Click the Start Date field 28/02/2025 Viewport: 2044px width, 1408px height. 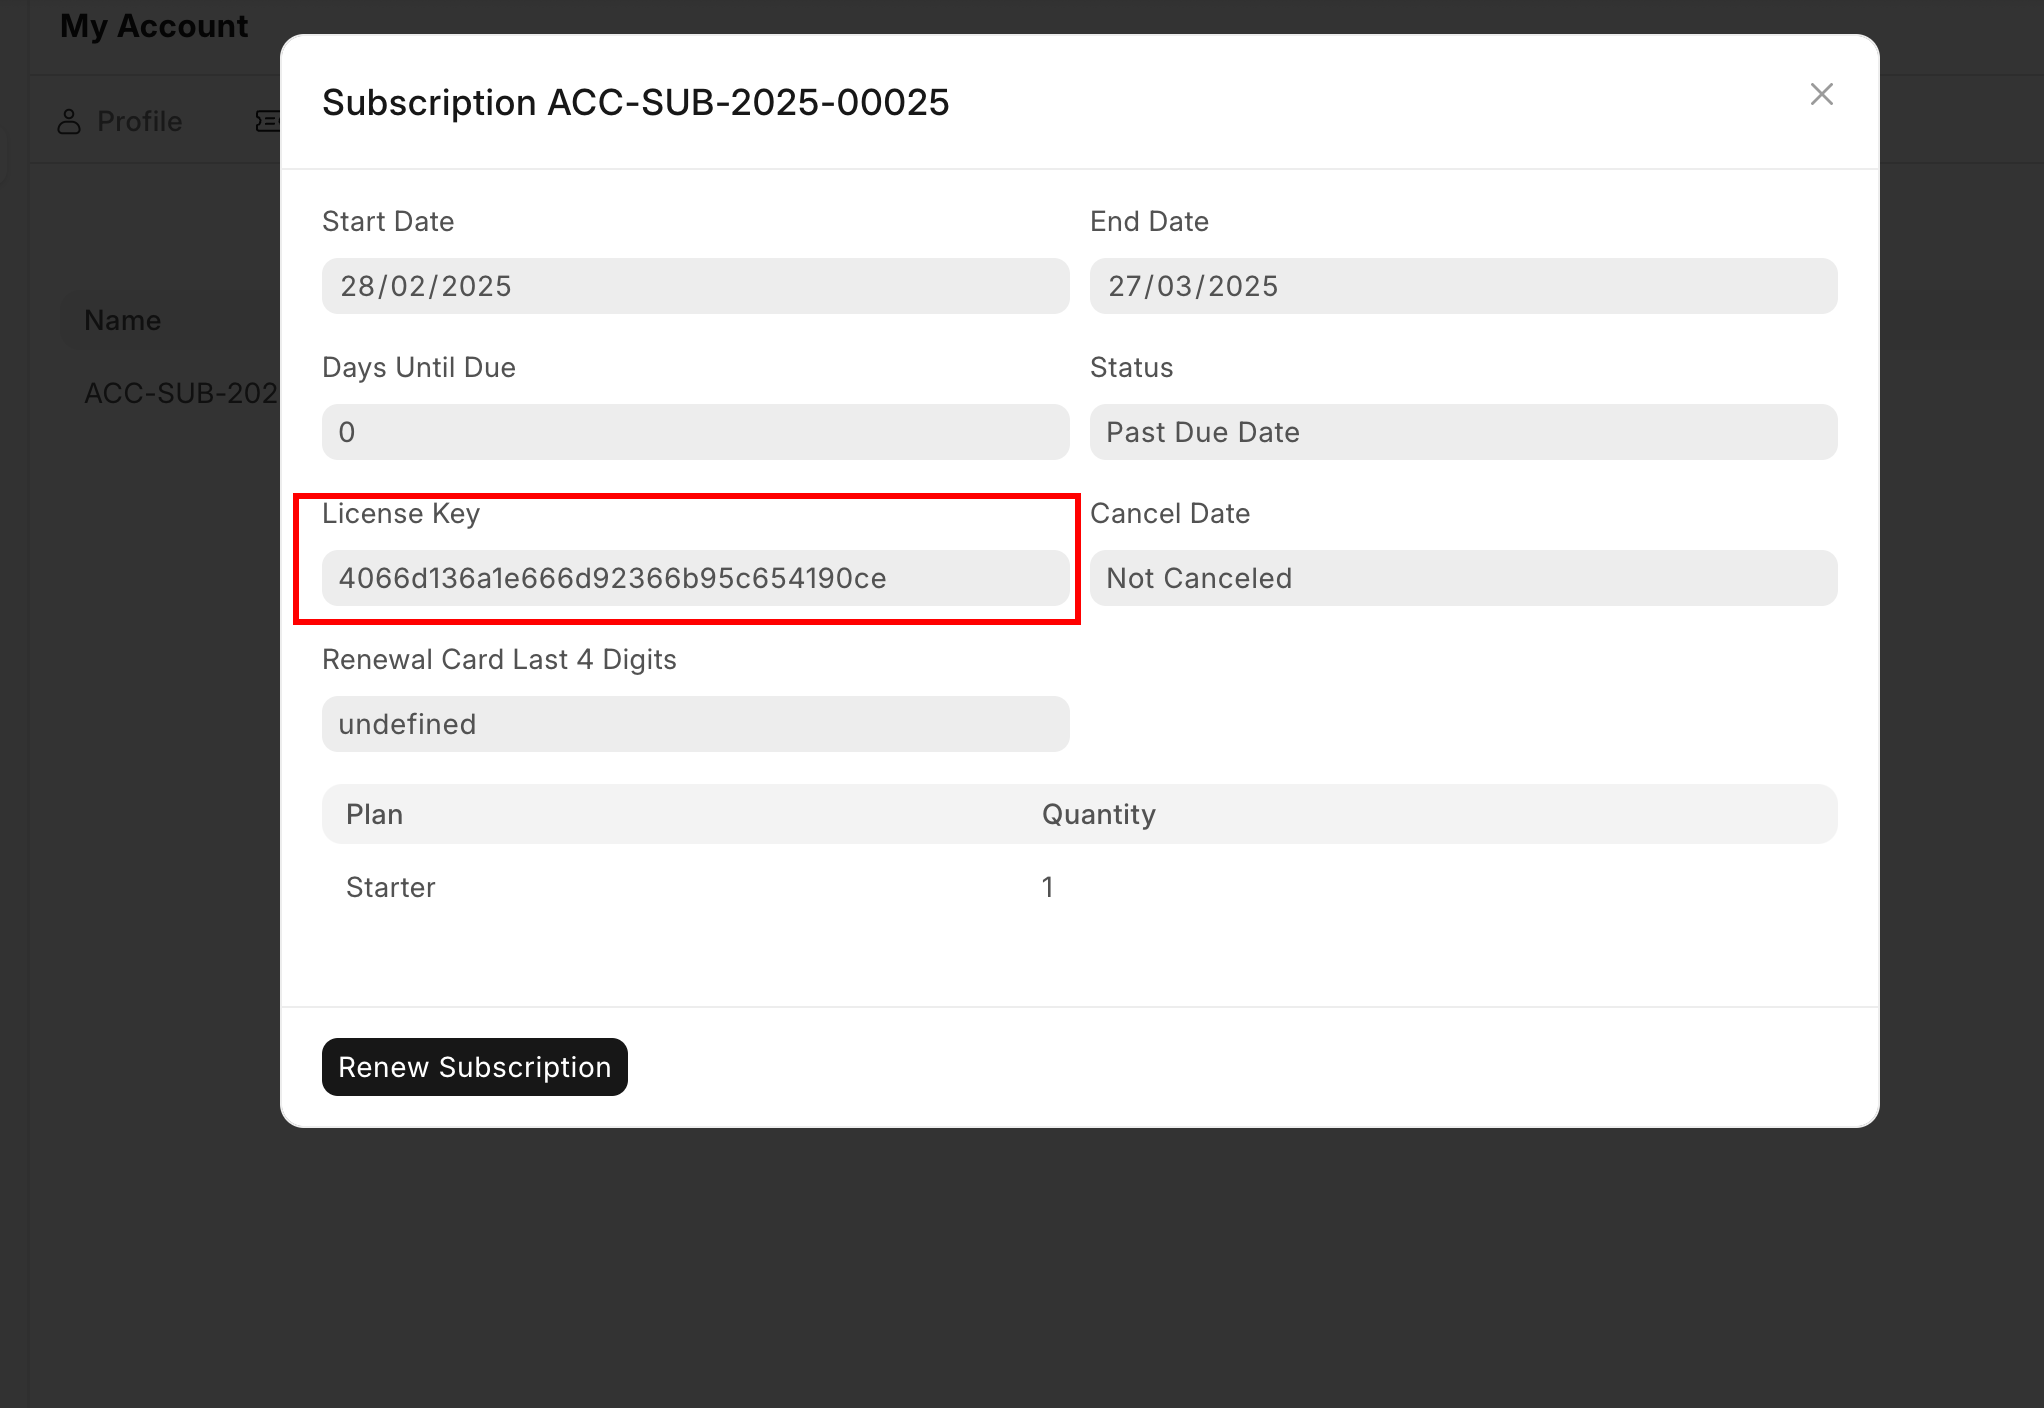tap(695, 286)
